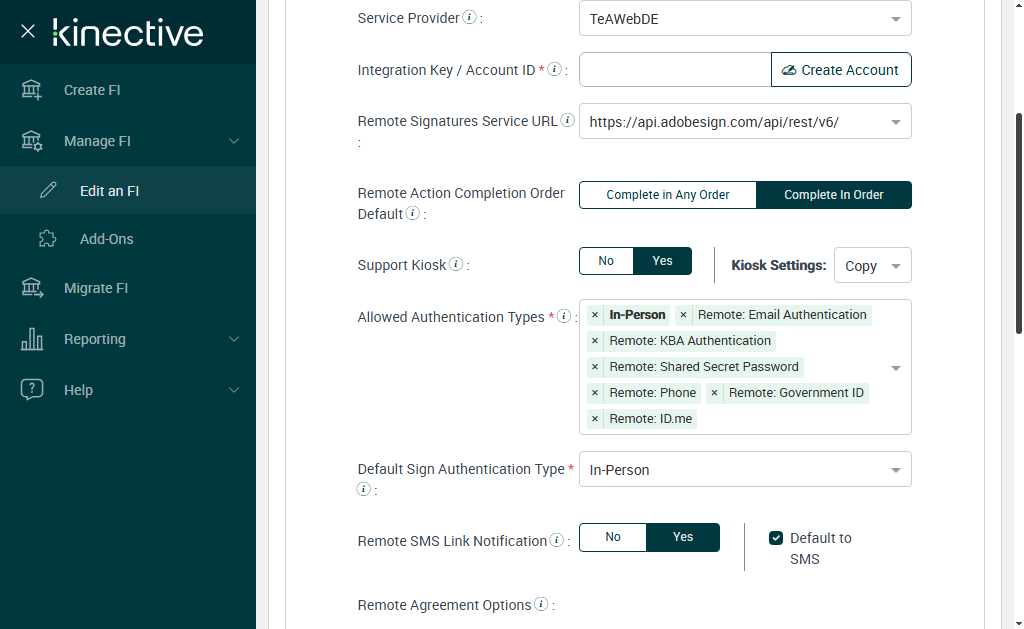
Task: Uncheck the Default to SMS checkbox
Action: tap(776, 538)
